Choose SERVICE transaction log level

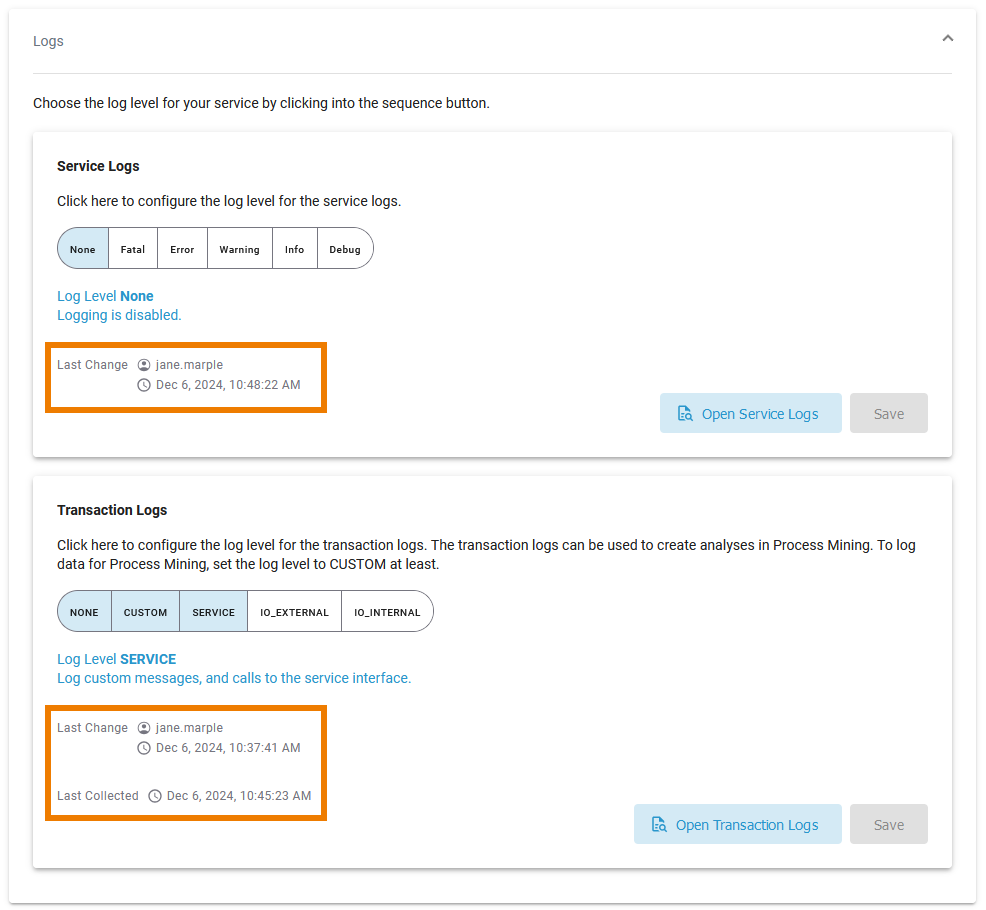(213, 612)
